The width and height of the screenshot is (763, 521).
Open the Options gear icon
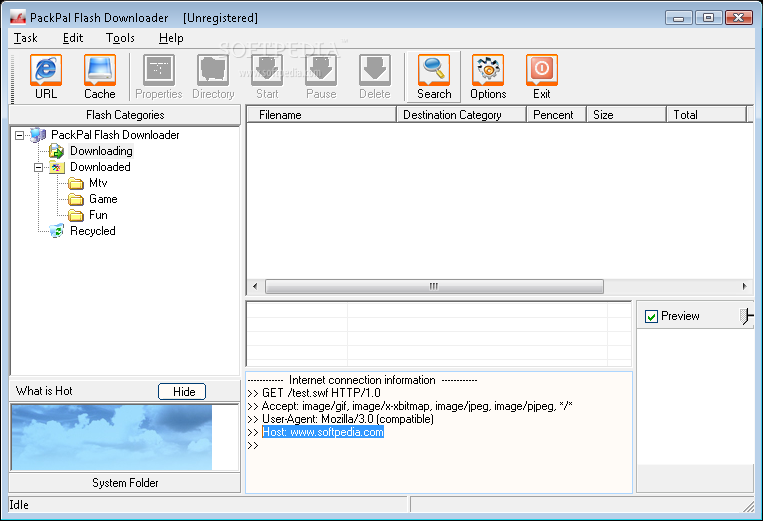488,77
